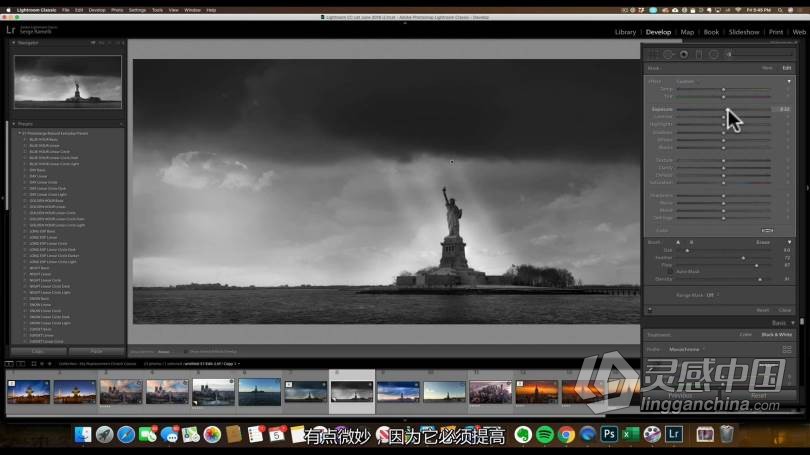Select the Spot Removal tool icon
Screen dimensions: 810x455
tap(668, 54)
